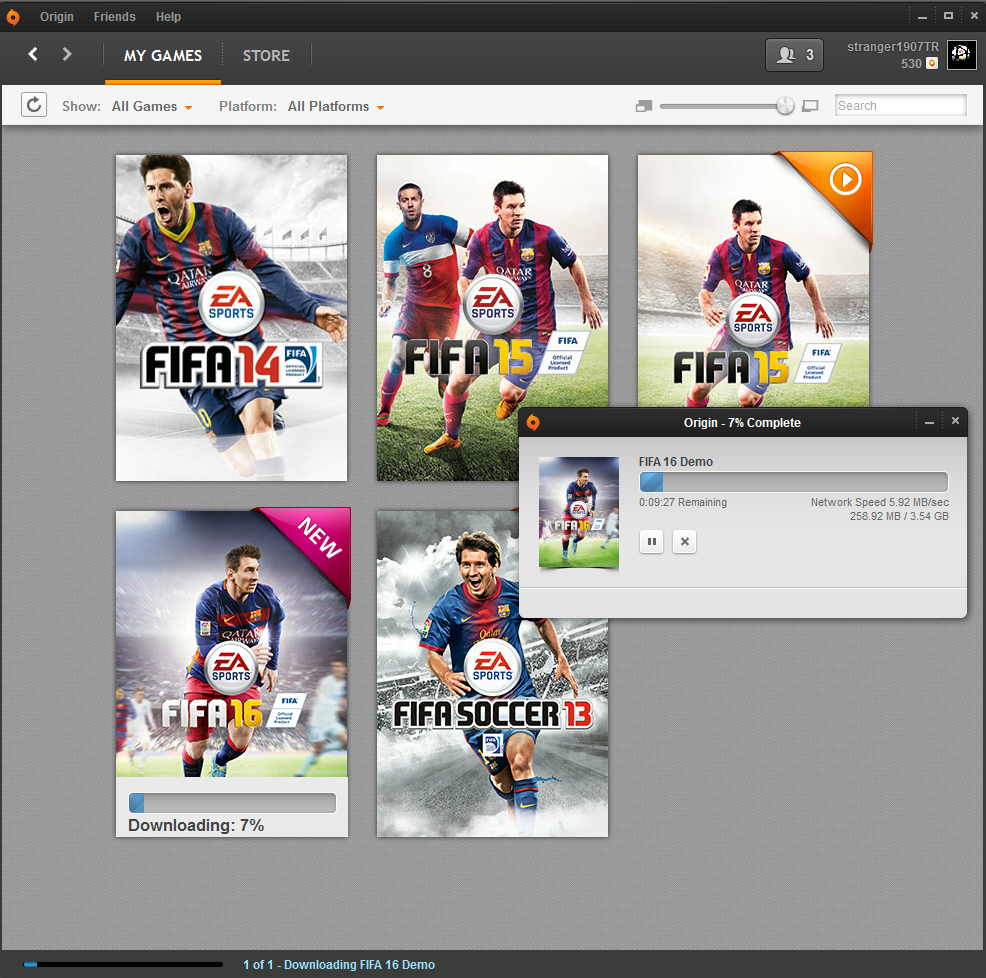Pause the FIFA 16 Demo download
986x978 pixels.
(x=651, y=542)
